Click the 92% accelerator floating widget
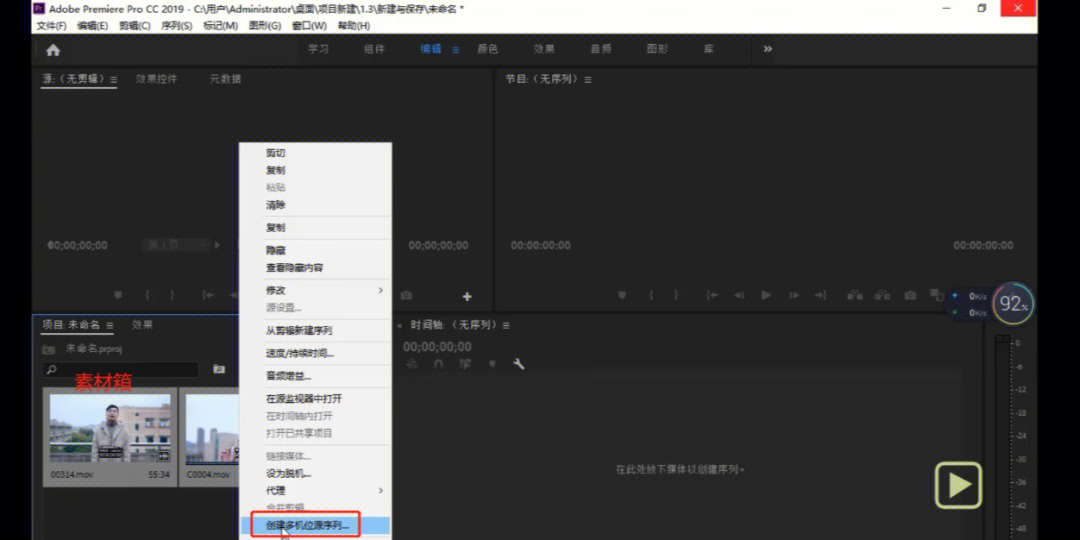This screenshot has height=540, width=1080. pyautogui.click(x=1012, y=303)
